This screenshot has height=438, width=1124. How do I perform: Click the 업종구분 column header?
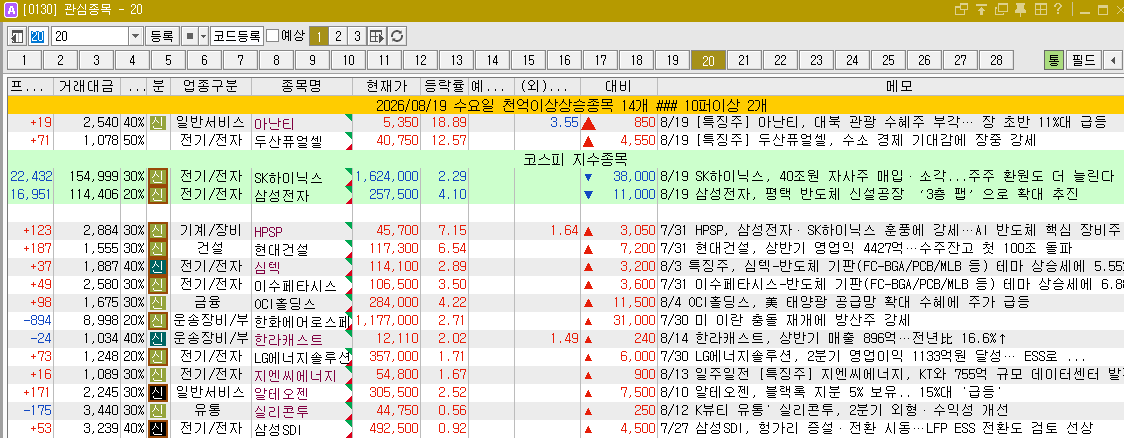(x=210, y=87)
